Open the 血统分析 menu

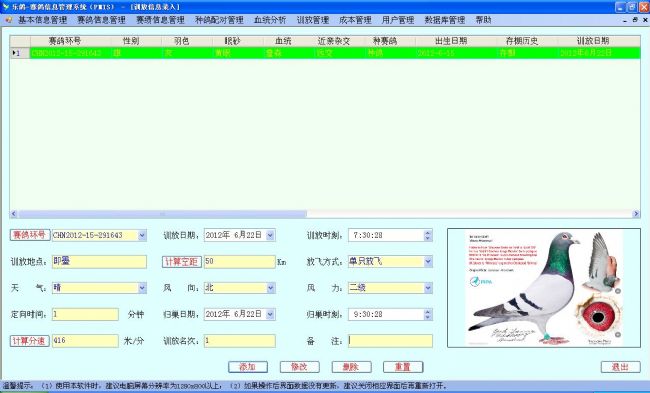[x=270, y=19]
